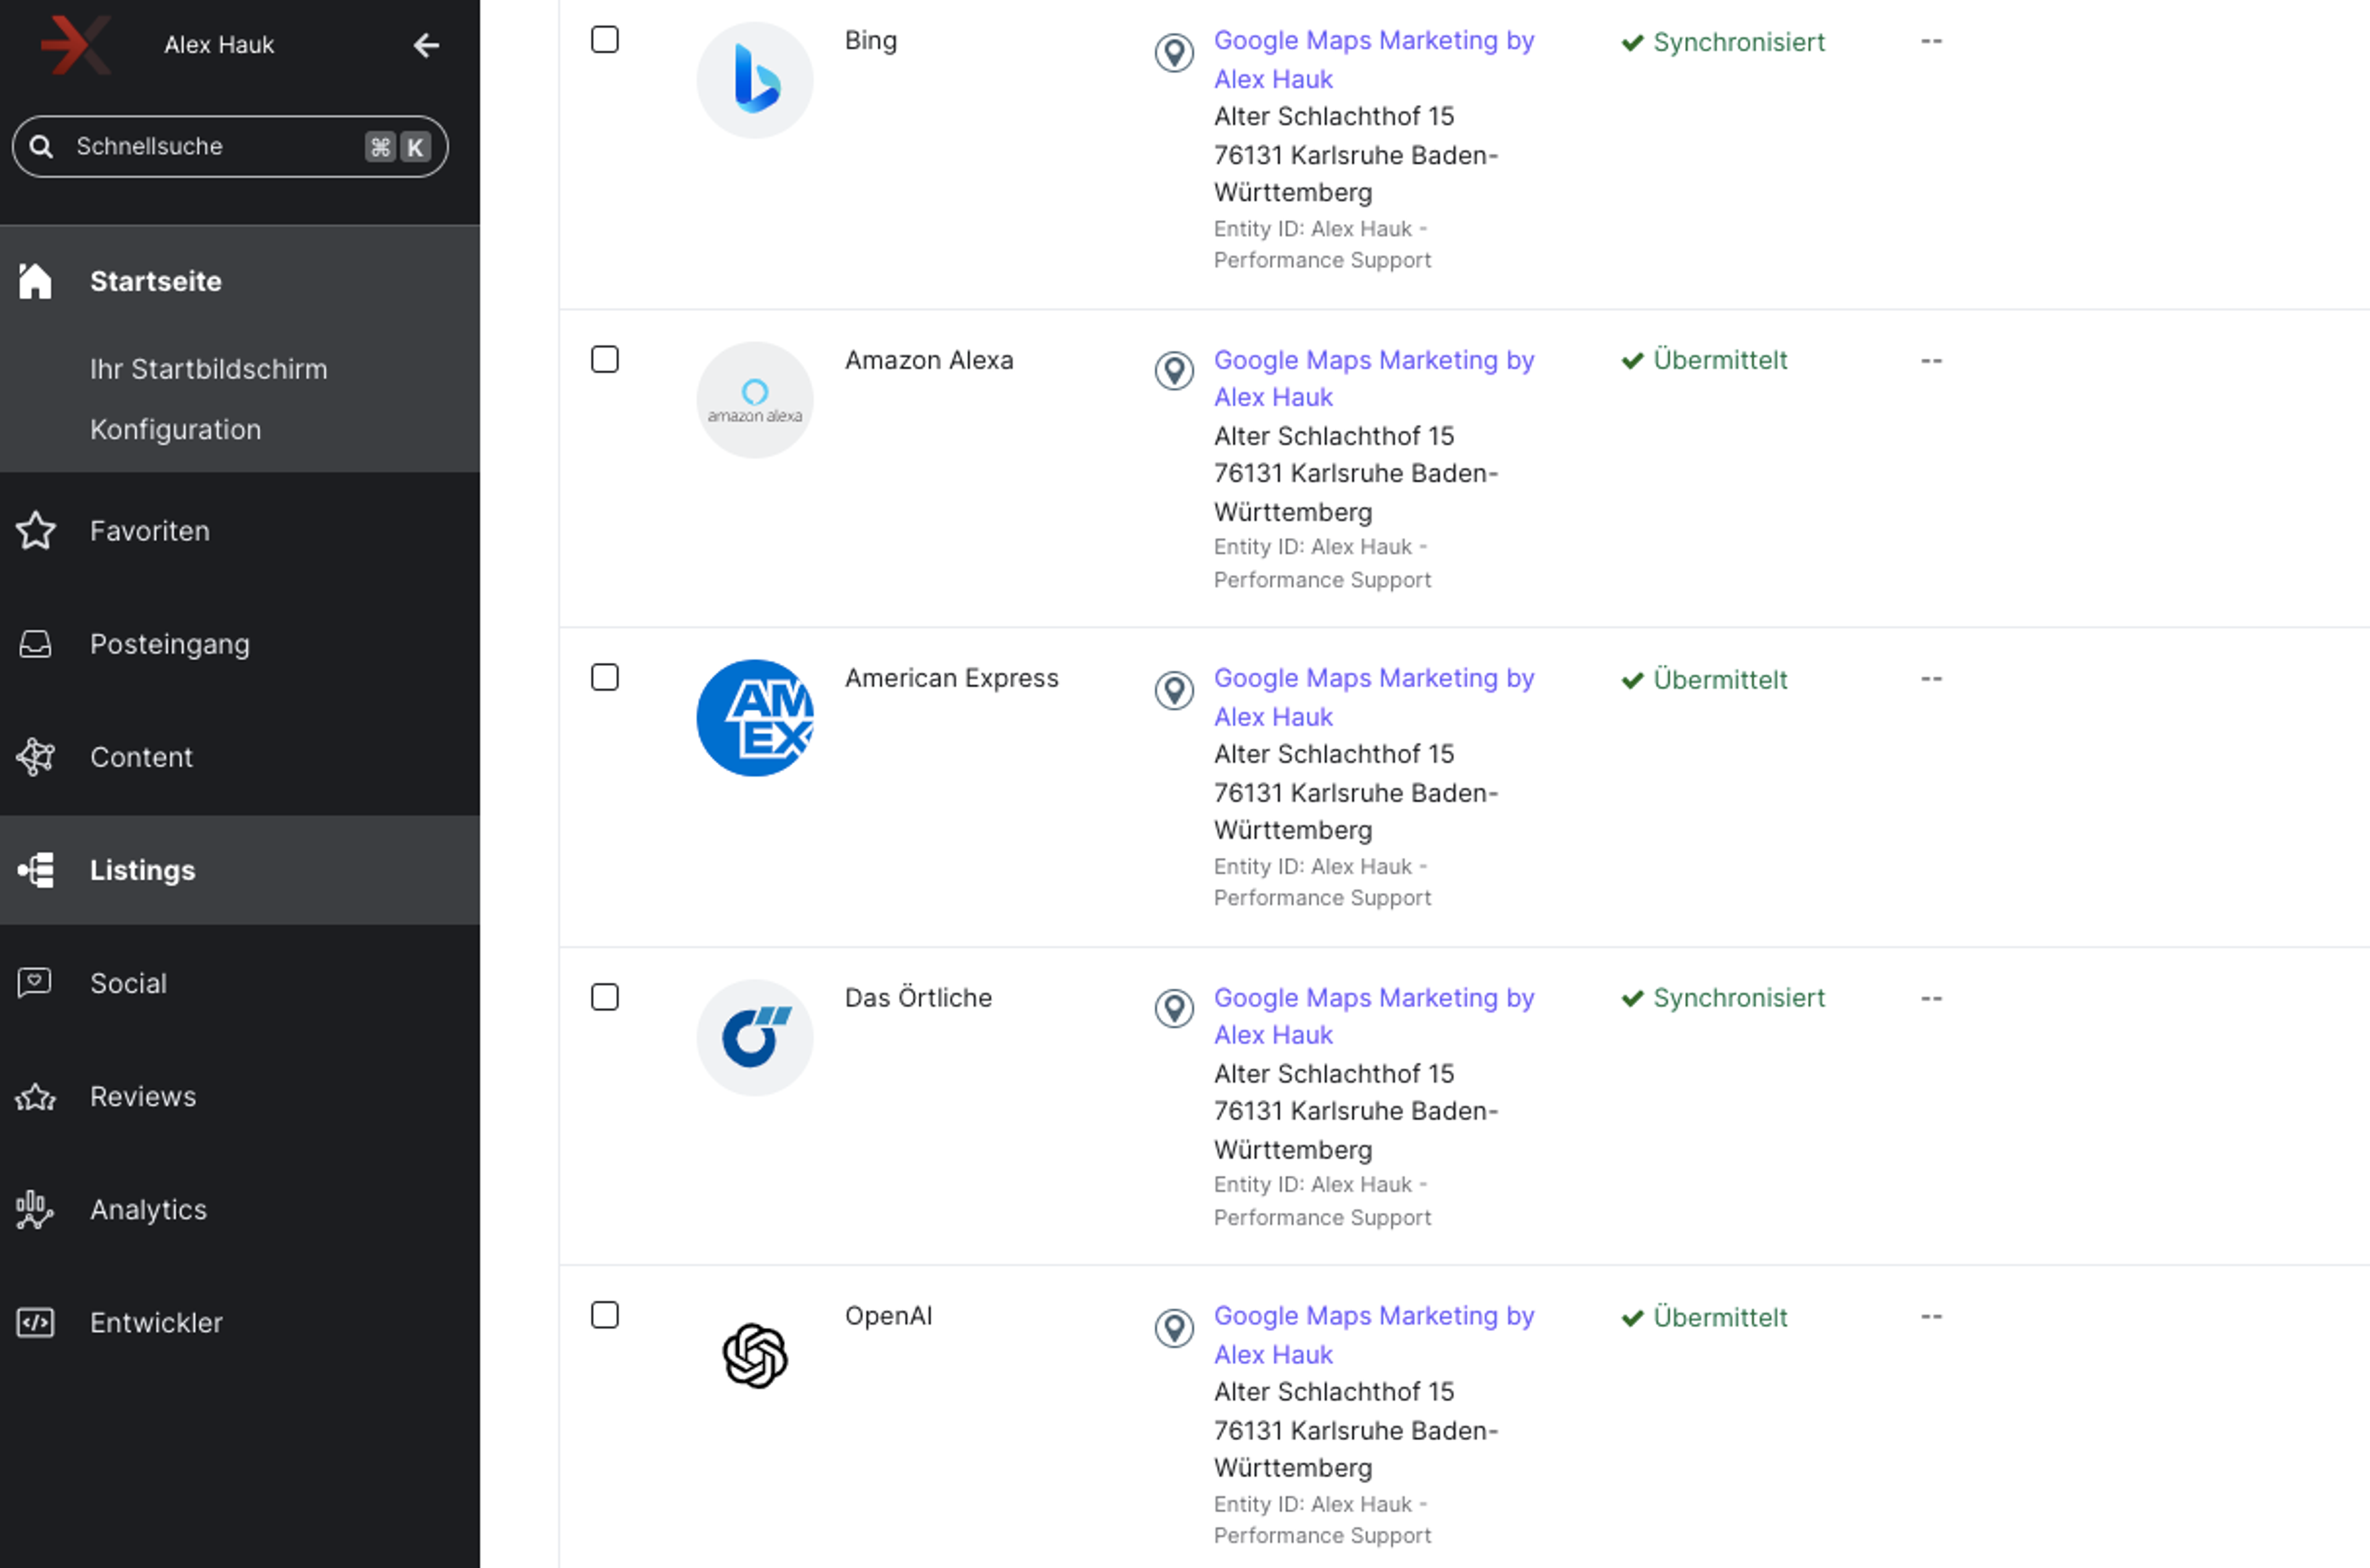Image resolution: width=2370 pixels, height=1568 pixels.
Task: Open the Startseite menu
Action: (240, 281)
